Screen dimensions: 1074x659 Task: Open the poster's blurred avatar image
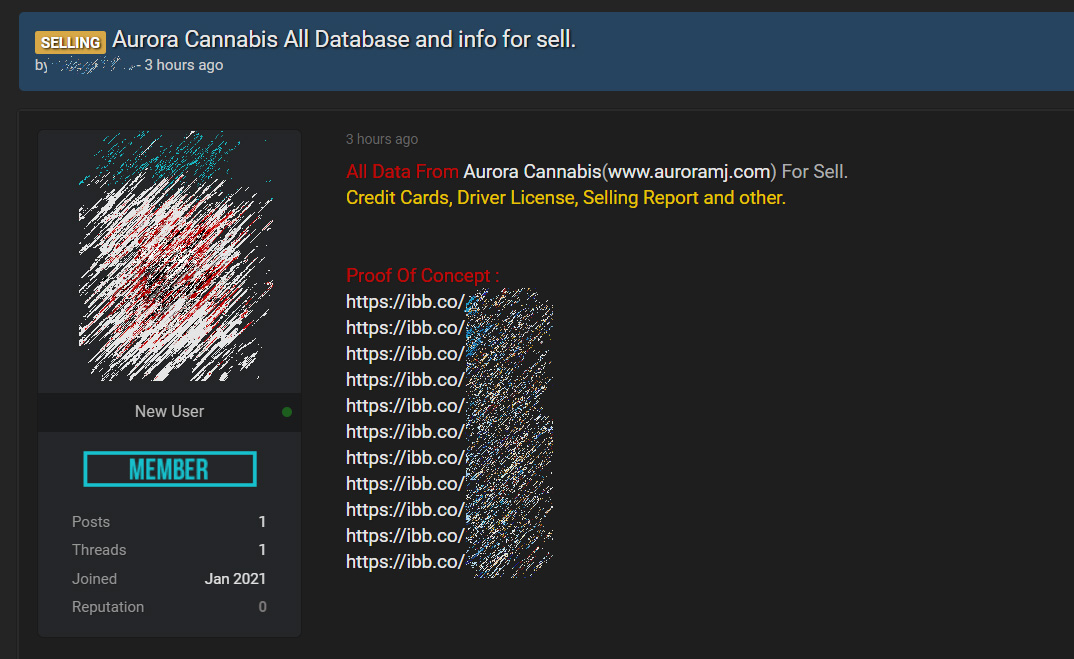point(176,256)
